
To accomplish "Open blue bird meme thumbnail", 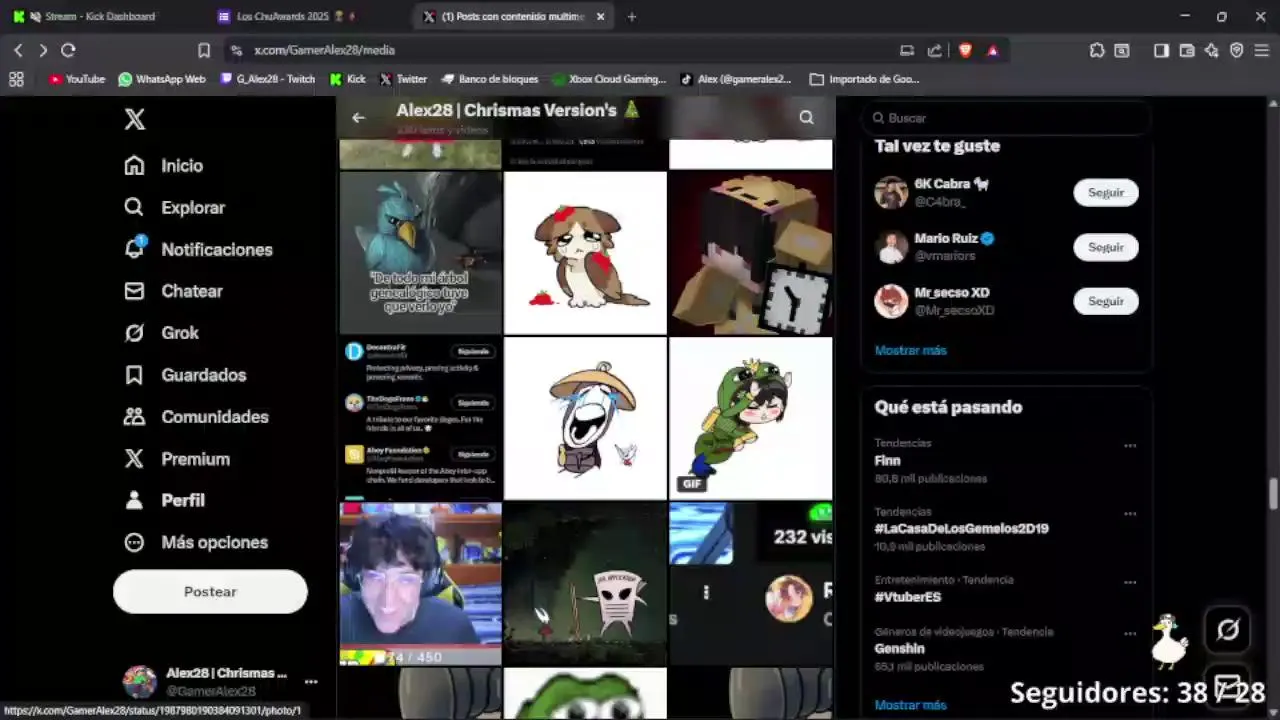I will click(421, 253).
